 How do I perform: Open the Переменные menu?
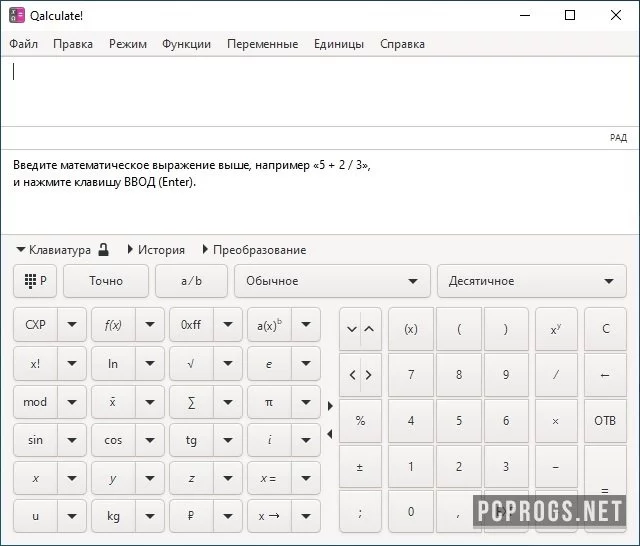point(262,44)
